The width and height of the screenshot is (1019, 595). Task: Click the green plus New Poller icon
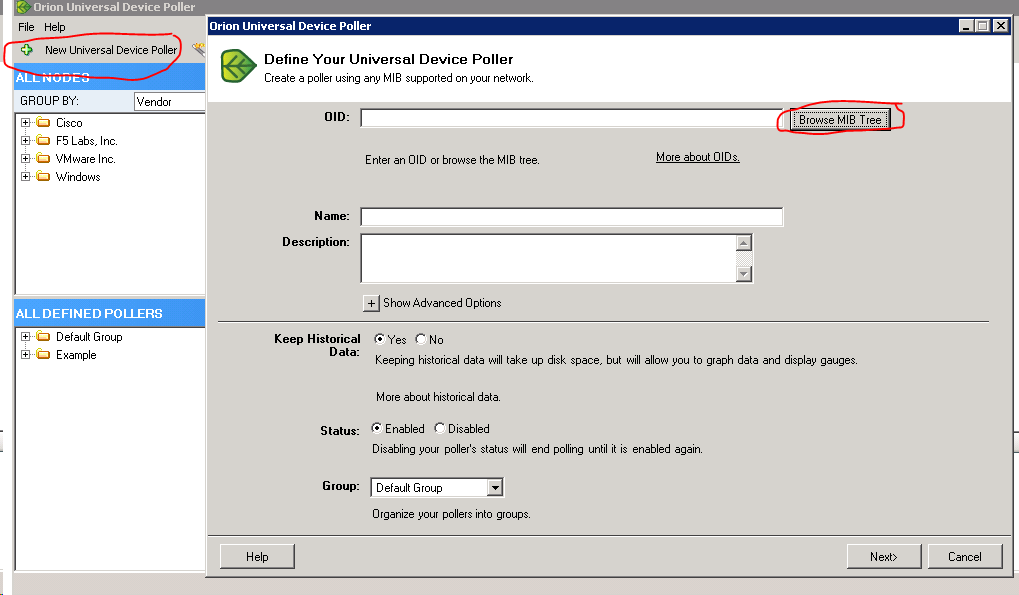point(27,50)
